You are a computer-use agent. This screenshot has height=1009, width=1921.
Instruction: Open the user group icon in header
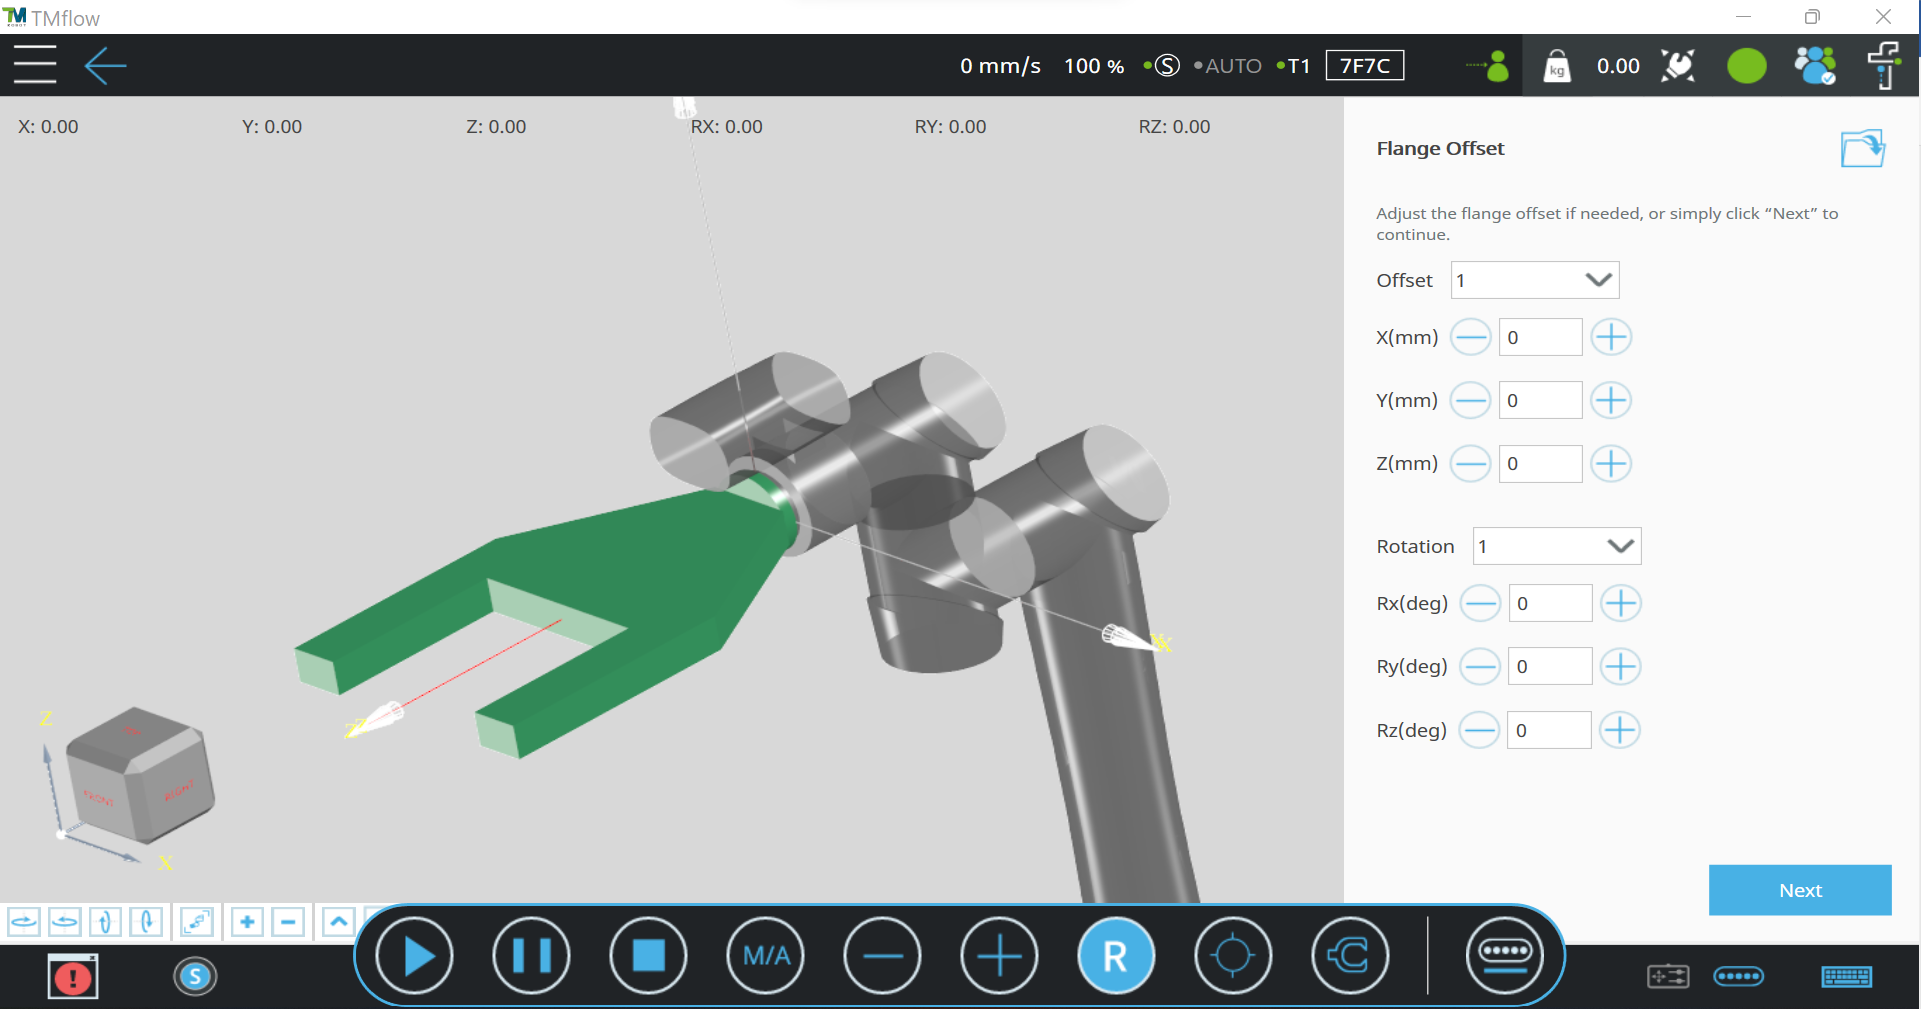[1814, 66]
